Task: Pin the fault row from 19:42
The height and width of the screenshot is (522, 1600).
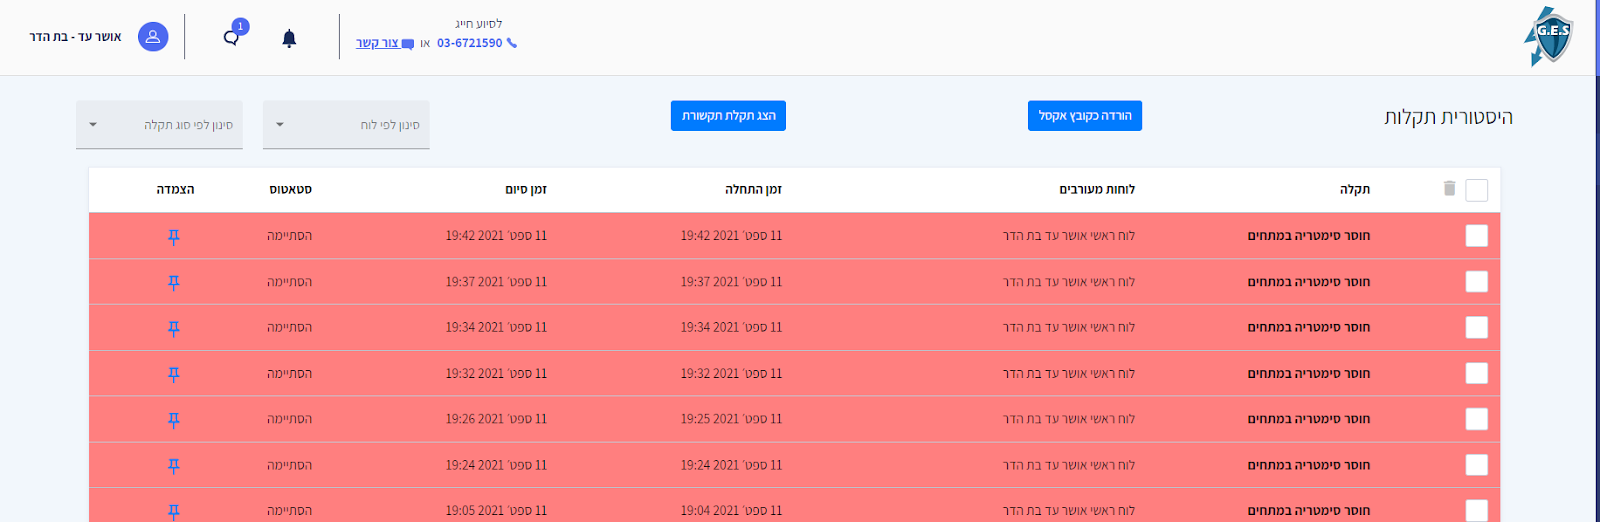Action: point(174,236)
